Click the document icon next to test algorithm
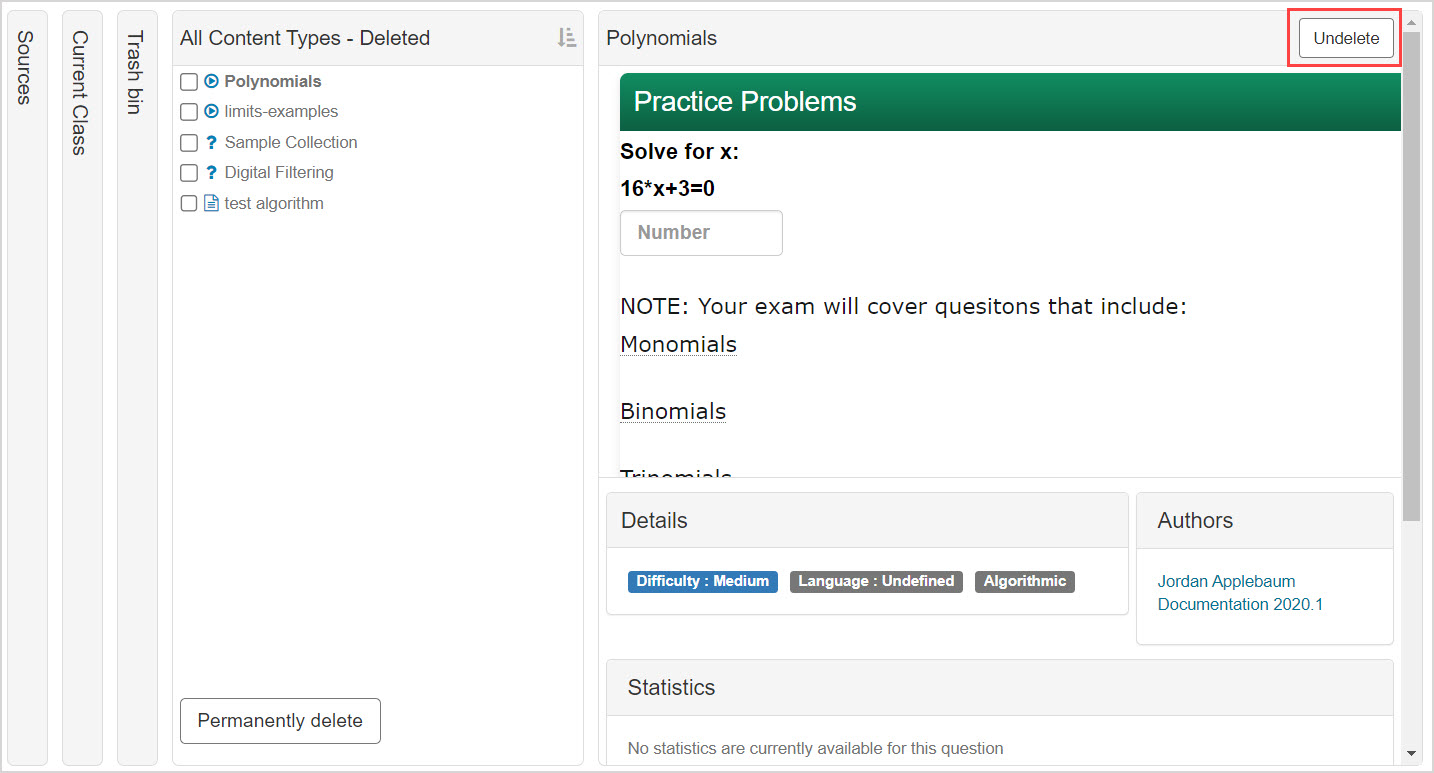 (x=209, y=203)
